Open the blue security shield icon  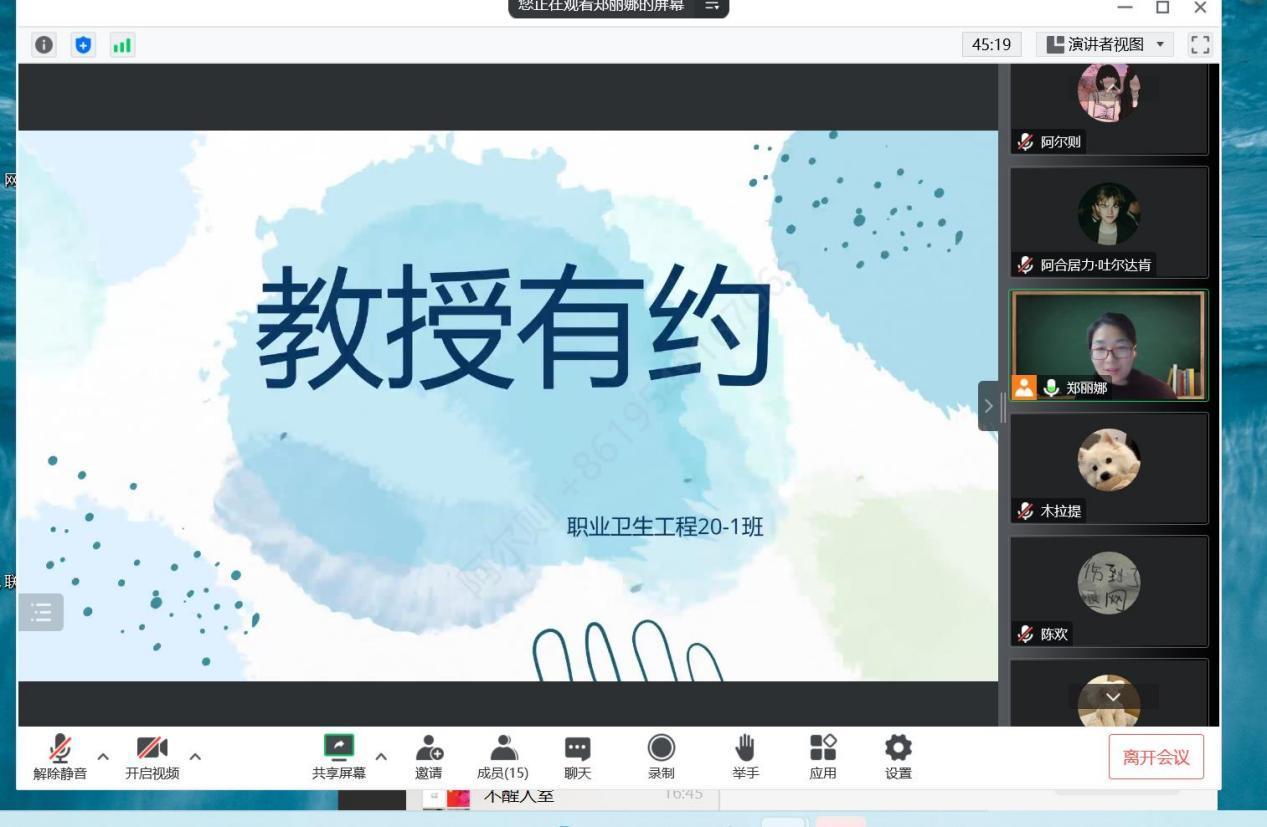coord(83,45)
